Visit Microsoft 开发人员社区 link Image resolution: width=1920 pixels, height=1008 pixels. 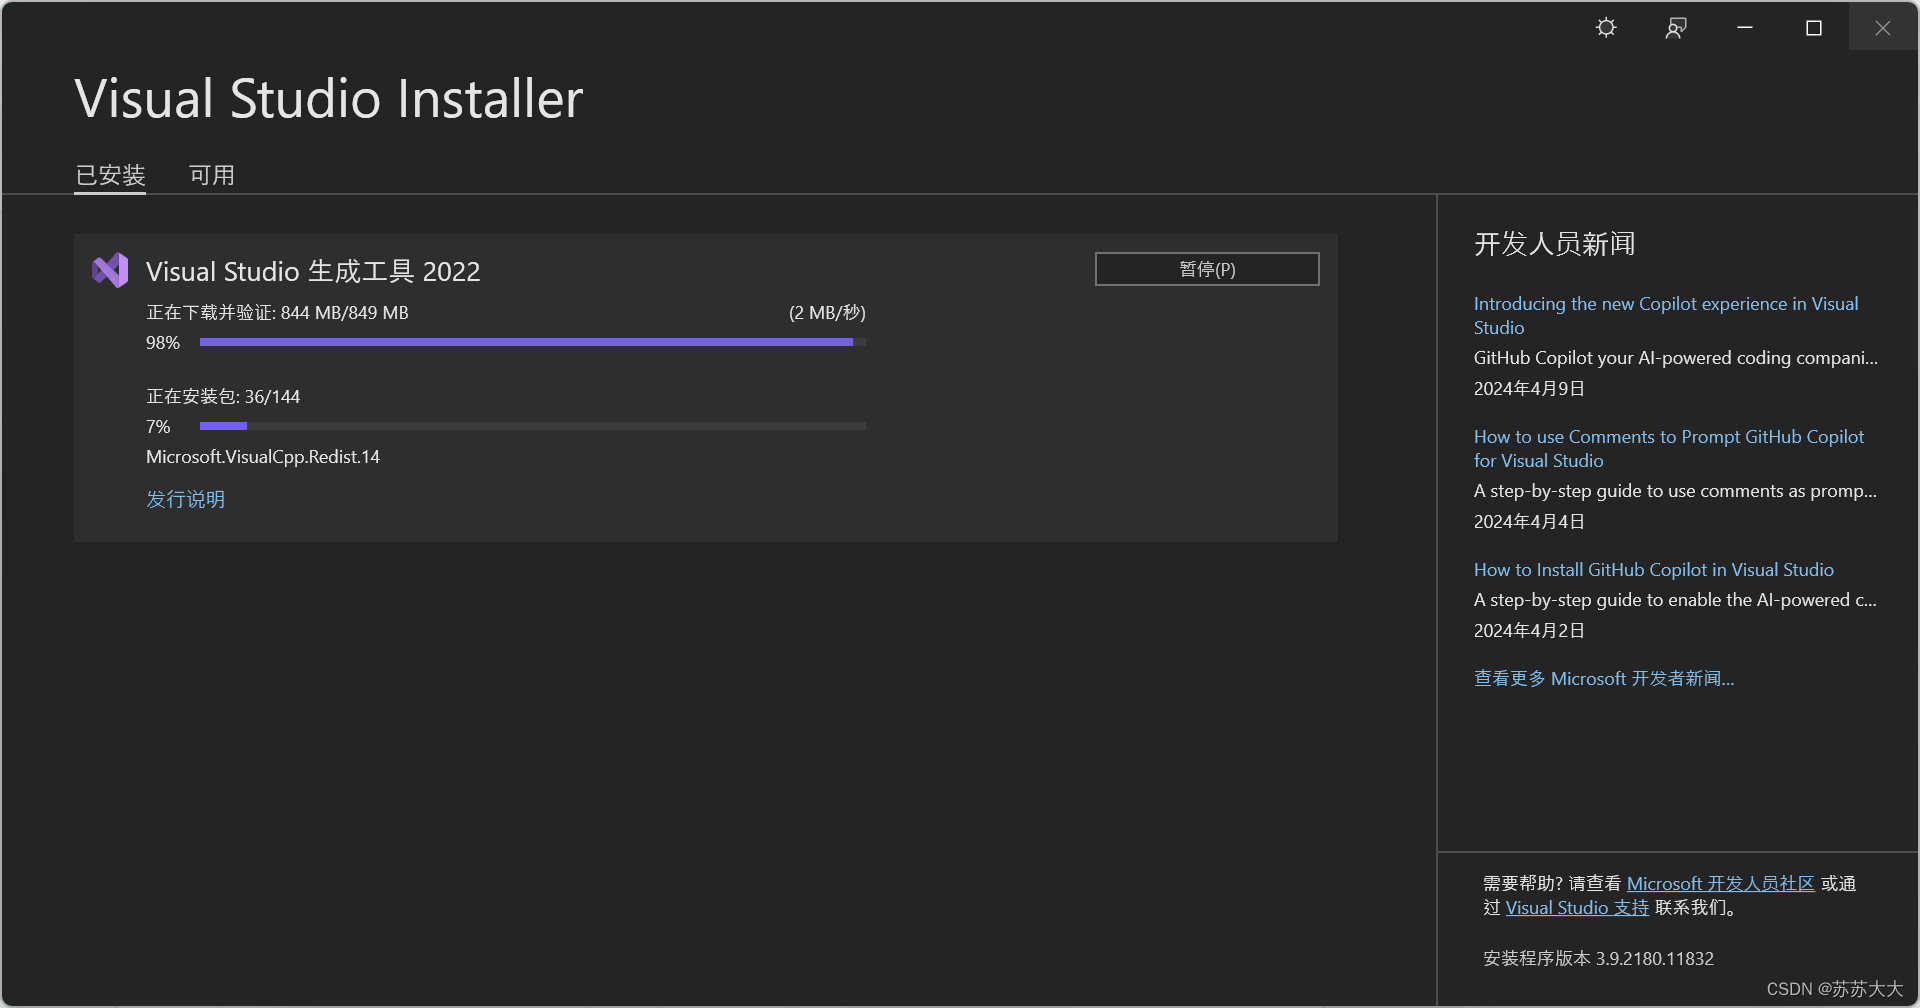(1720, 883)
